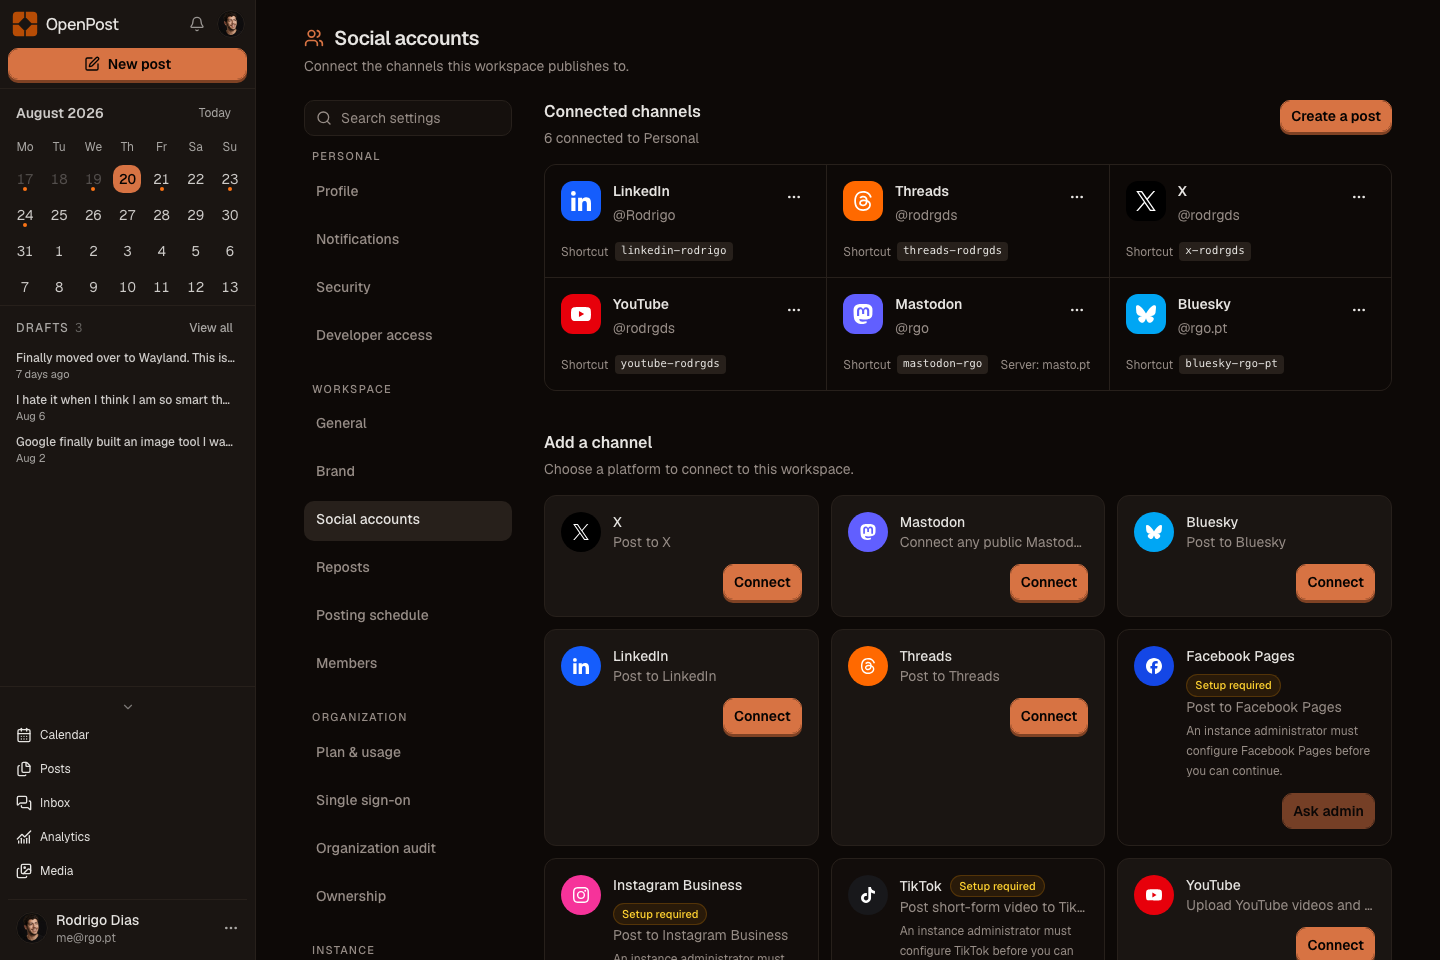
Task: Open Single sign-on settings
Action: tap(408, 800)
